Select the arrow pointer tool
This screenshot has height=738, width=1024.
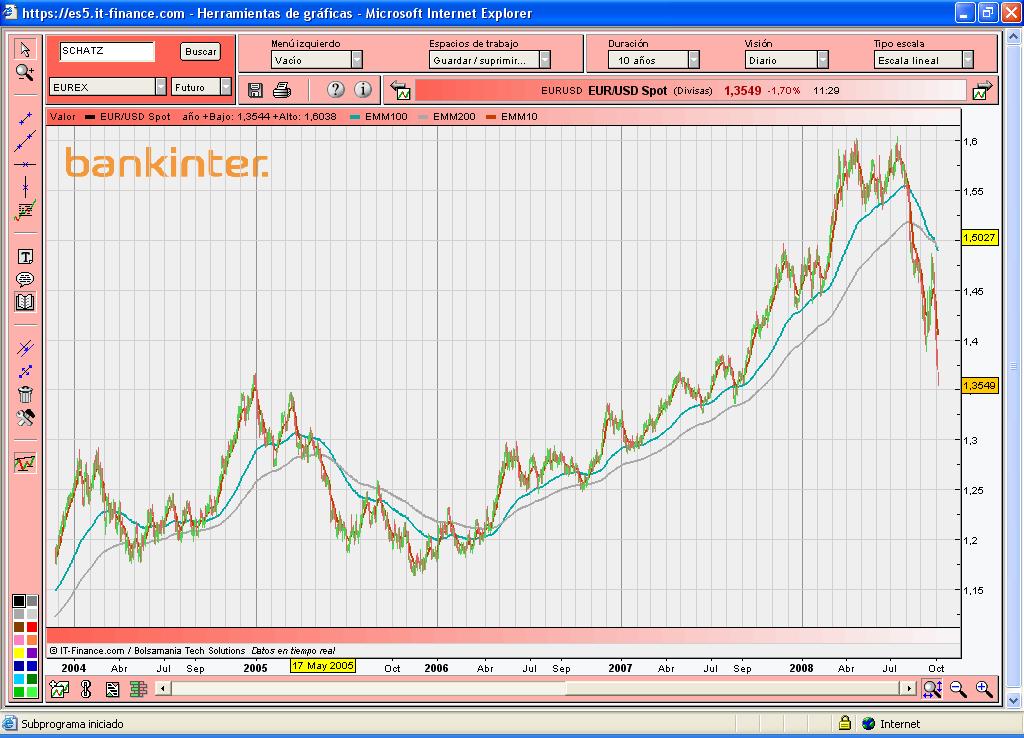click(25, 50)
